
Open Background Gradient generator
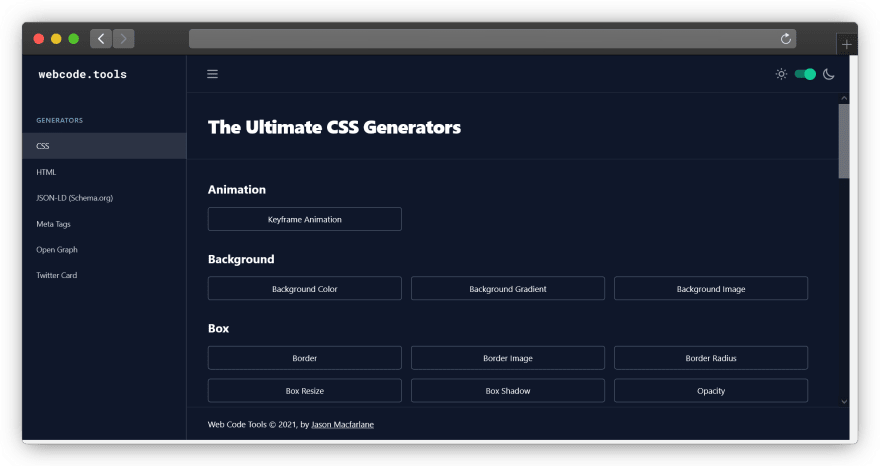click(x=508, y=289)
